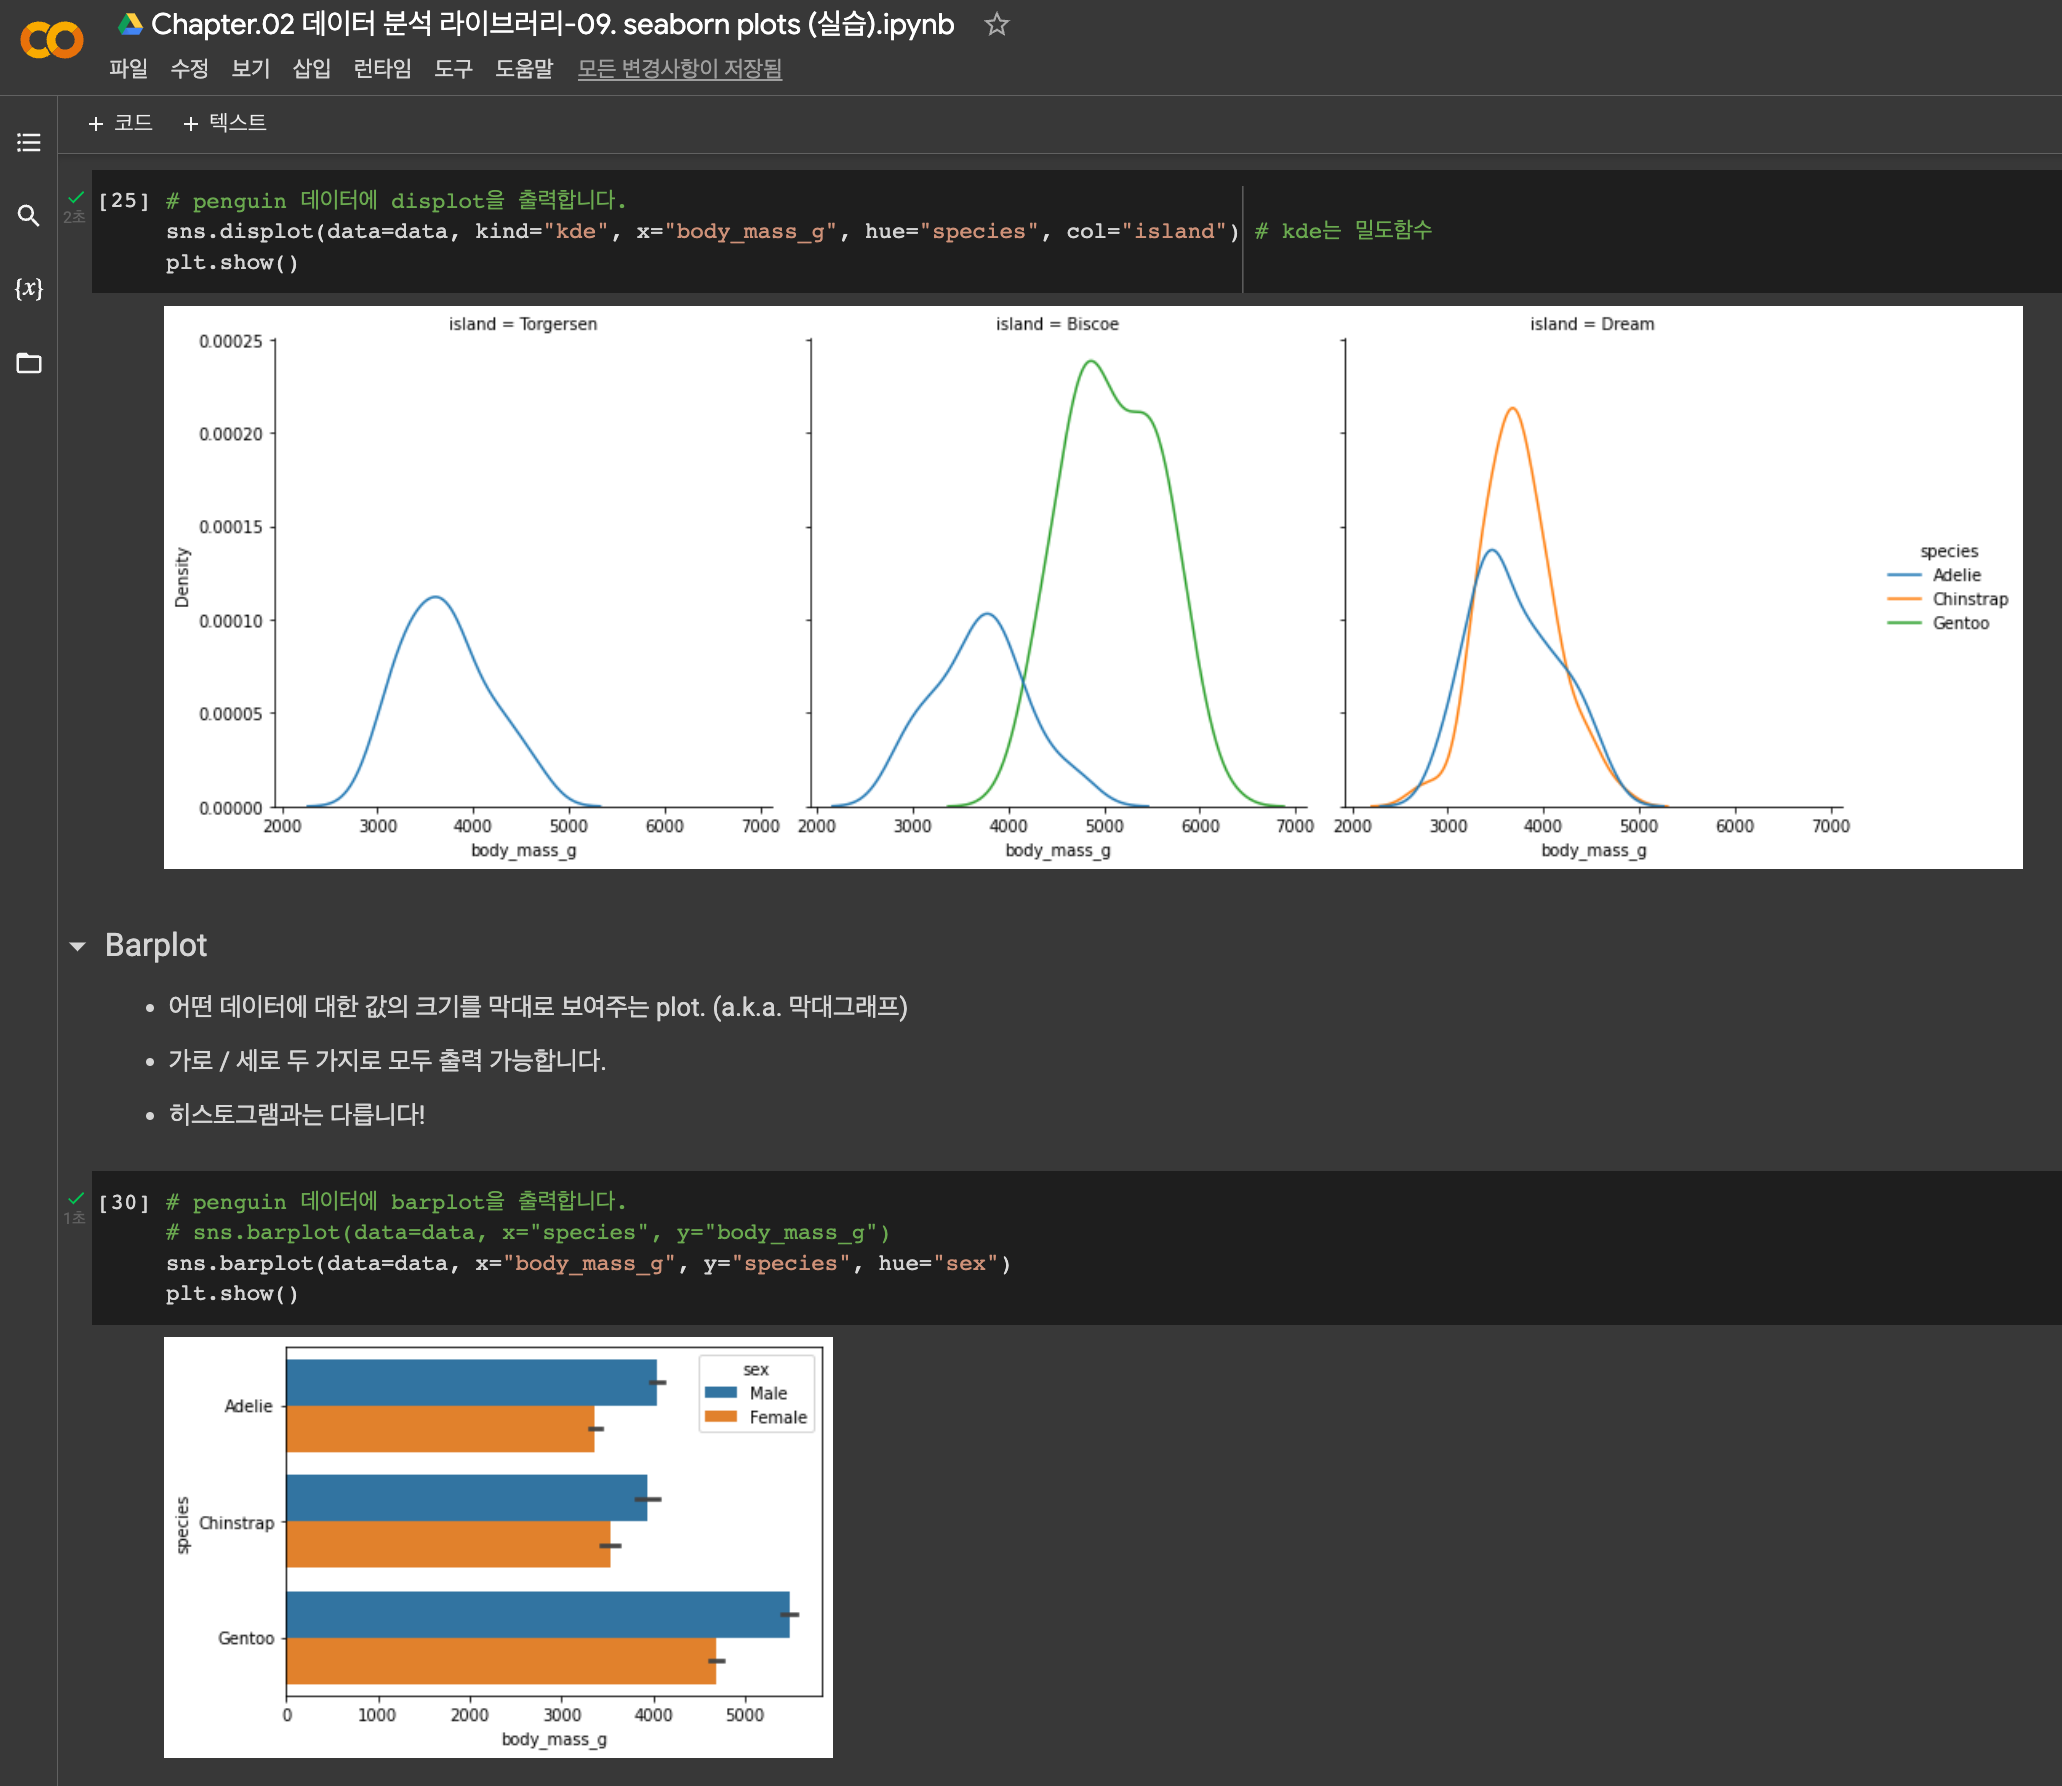The image size is (2062, 1786).
Task: Collapse the Barplot section arrow
Action: 77,946
